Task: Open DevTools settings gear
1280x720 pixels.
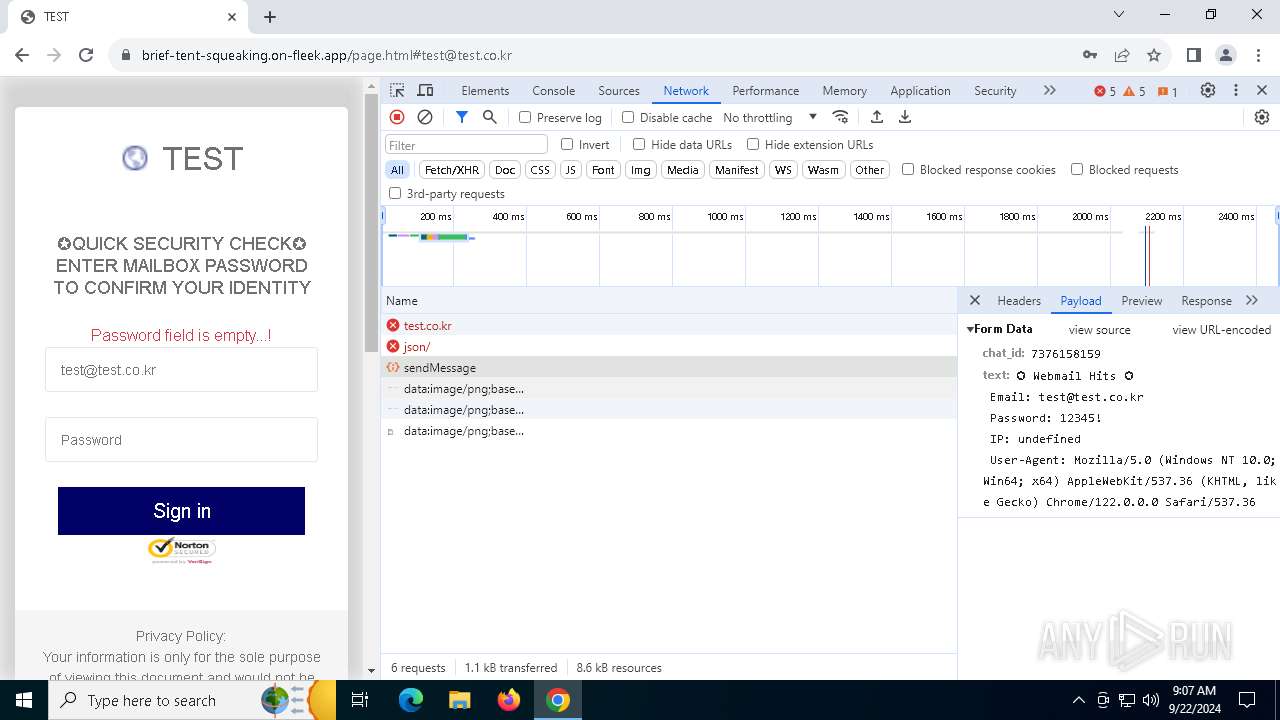Action: [1208, 90]
